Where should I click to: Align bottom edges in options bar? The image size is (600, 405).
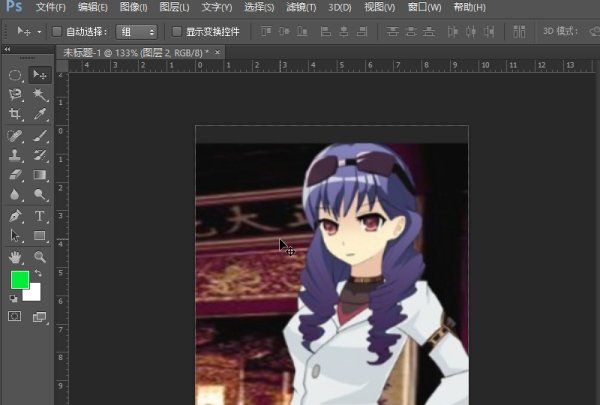302,31
